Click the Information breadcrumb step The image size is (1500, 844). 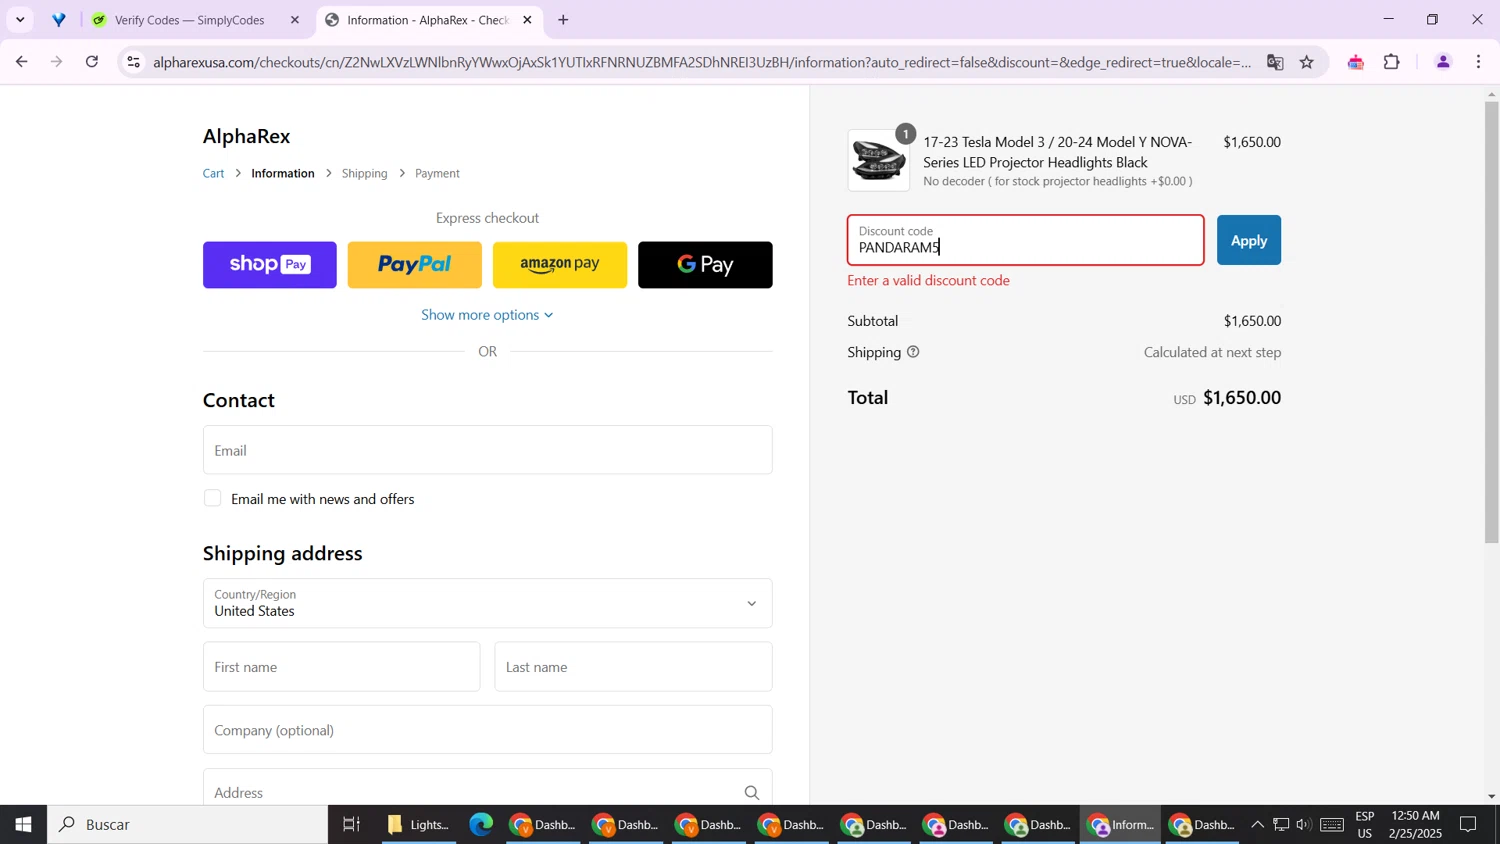click(x=283, y=173)
